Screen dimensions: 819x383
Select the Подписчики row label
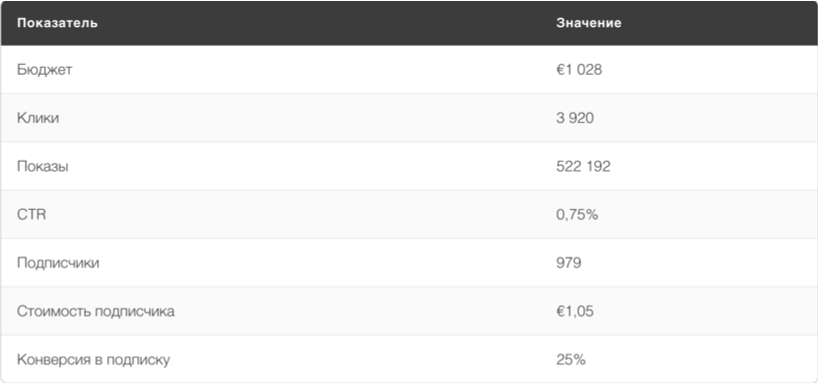pos(58,263)
